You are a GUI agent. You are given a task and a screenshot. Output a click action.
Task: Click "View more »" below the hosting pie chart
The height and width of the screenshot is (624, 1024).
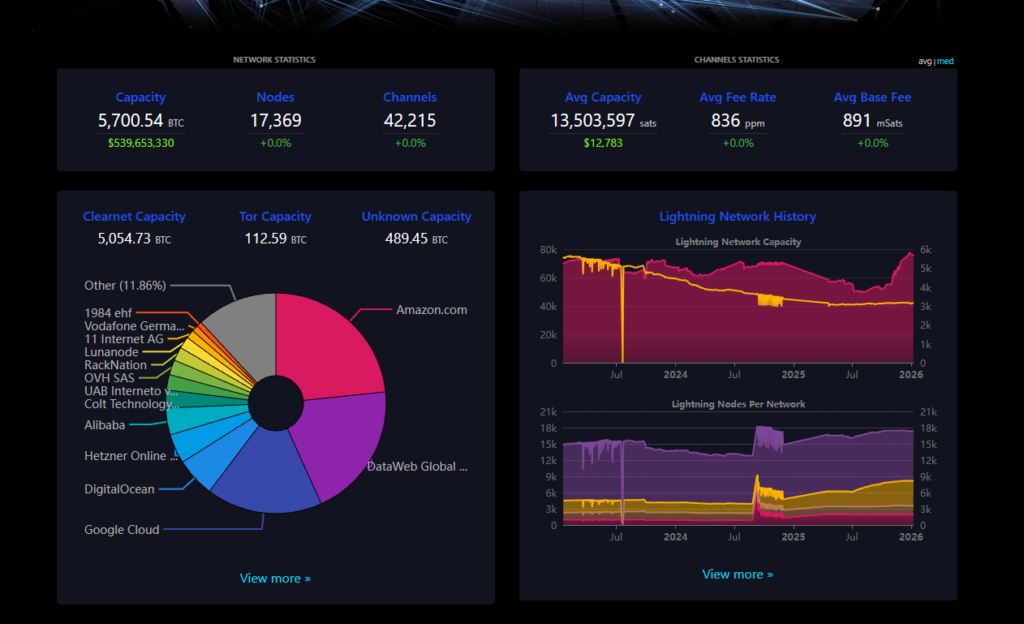(x=276, y=578)
